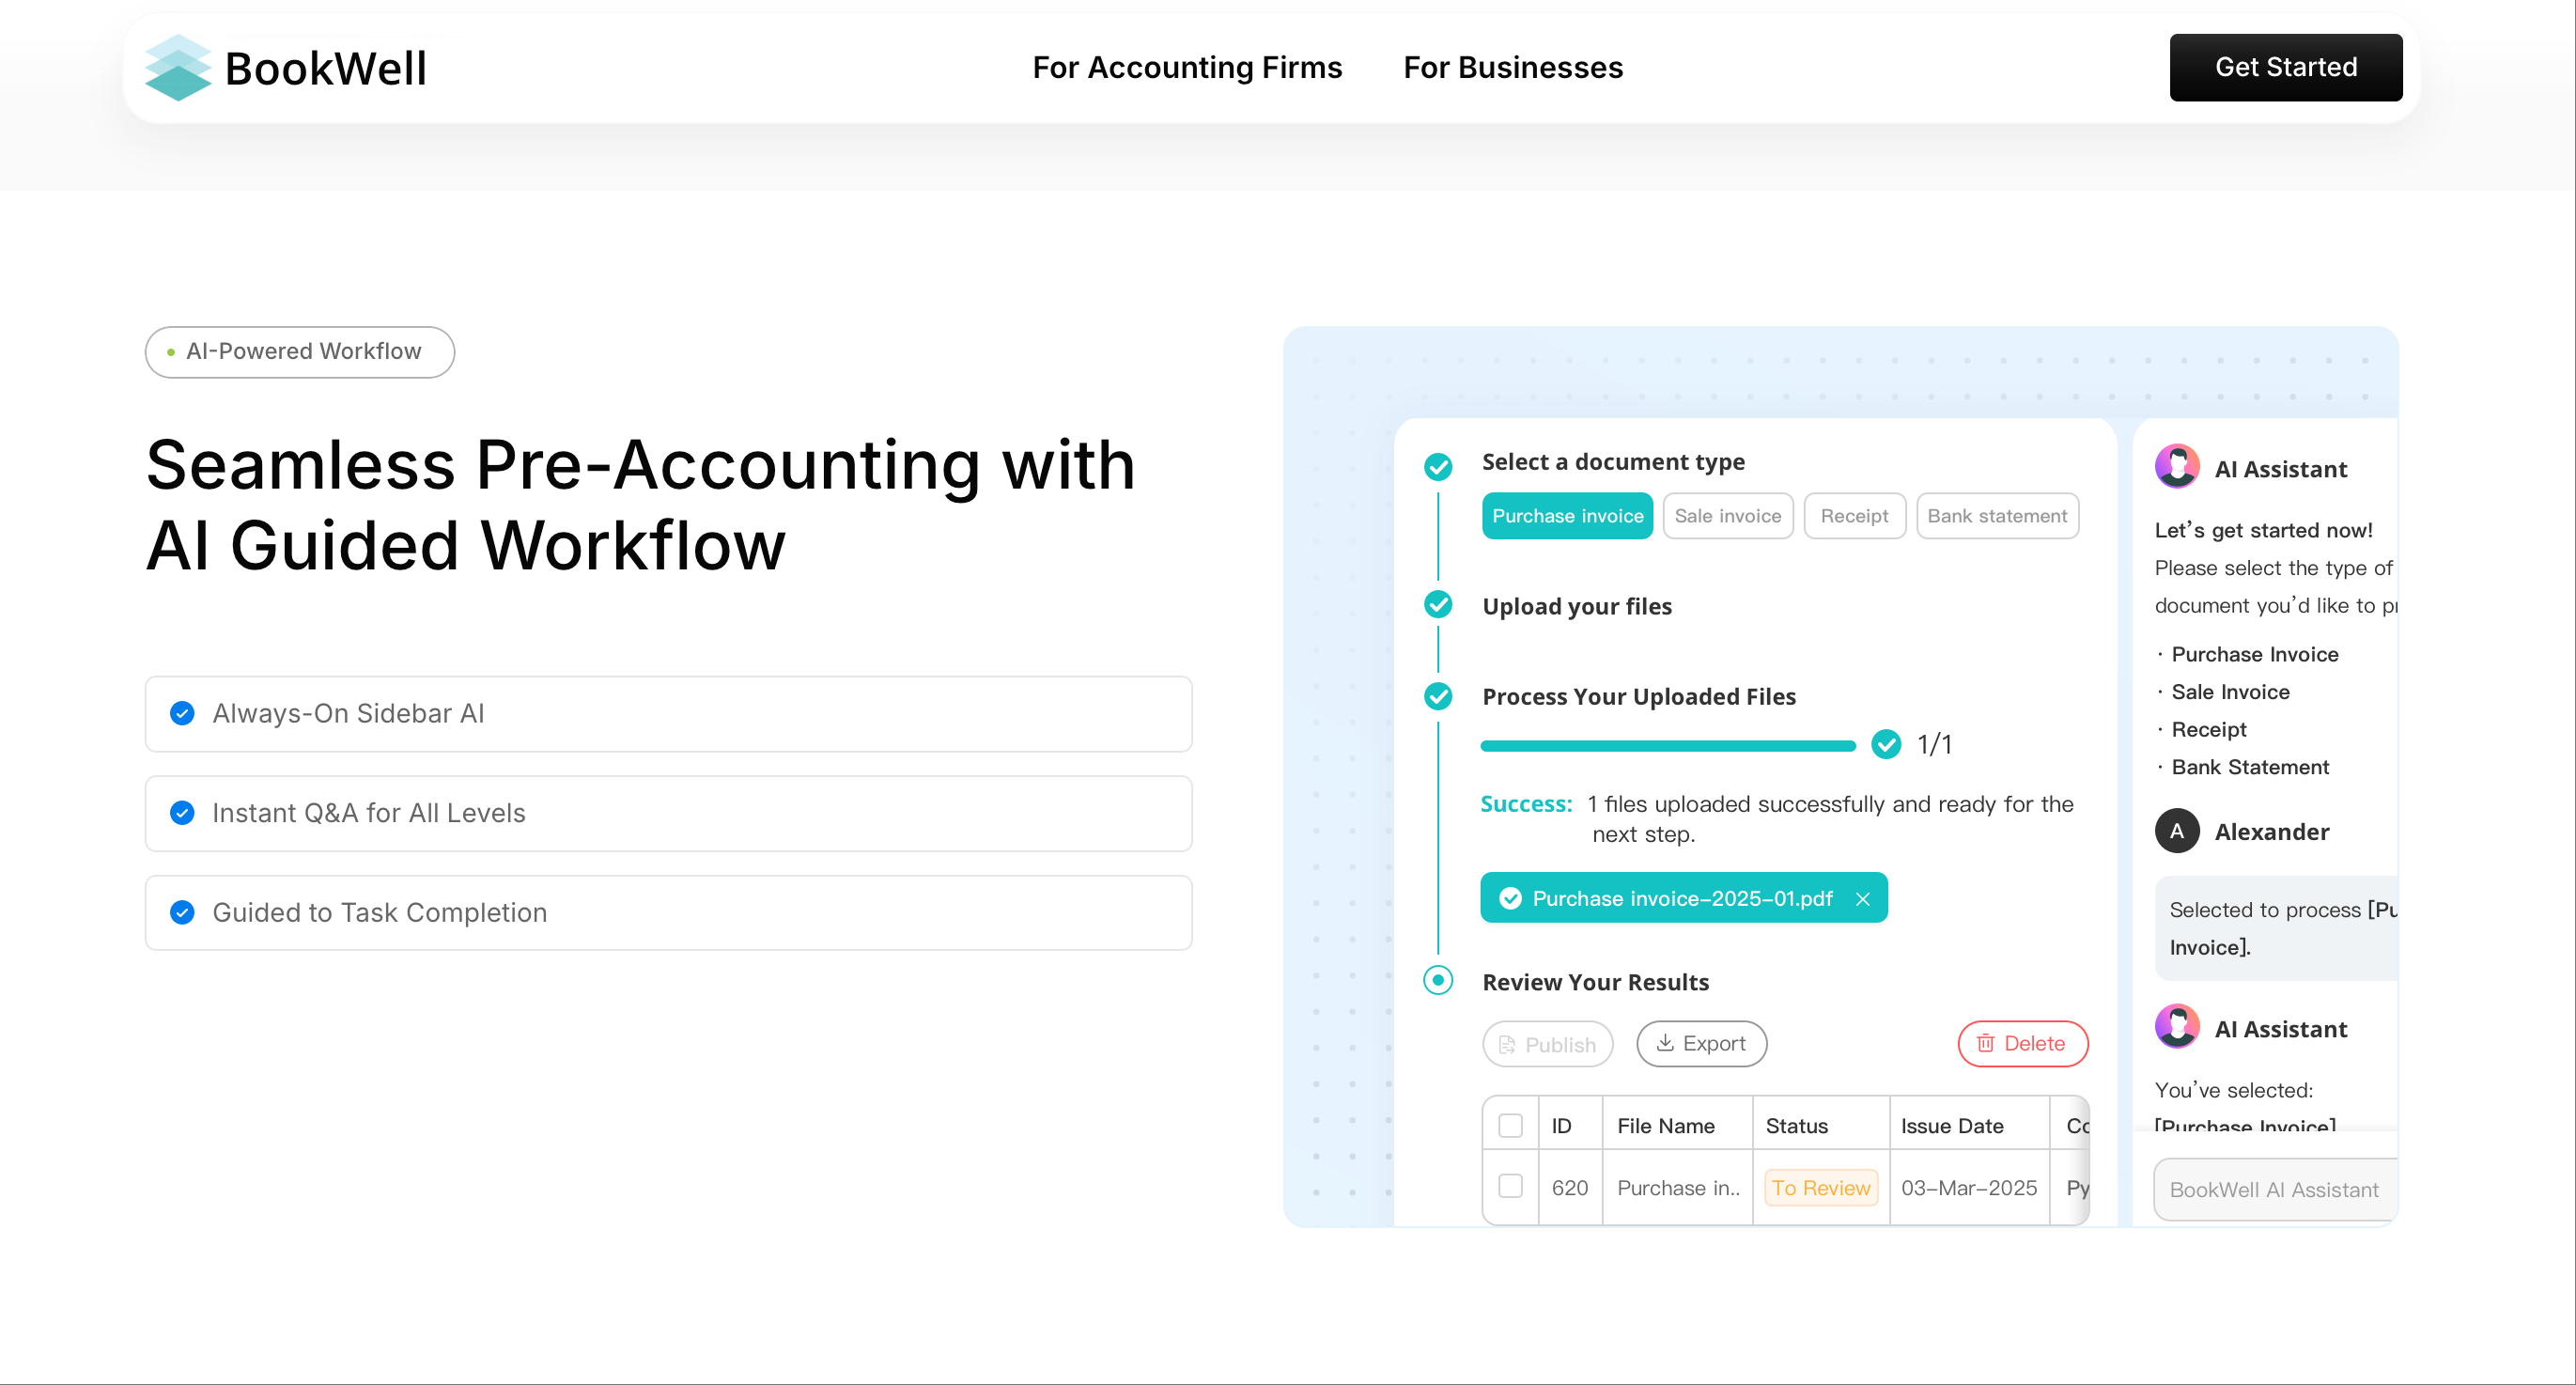Click the lower AI Assistant avatar
This screenshot has height=1385, width=2576.
point(2176,1027)
